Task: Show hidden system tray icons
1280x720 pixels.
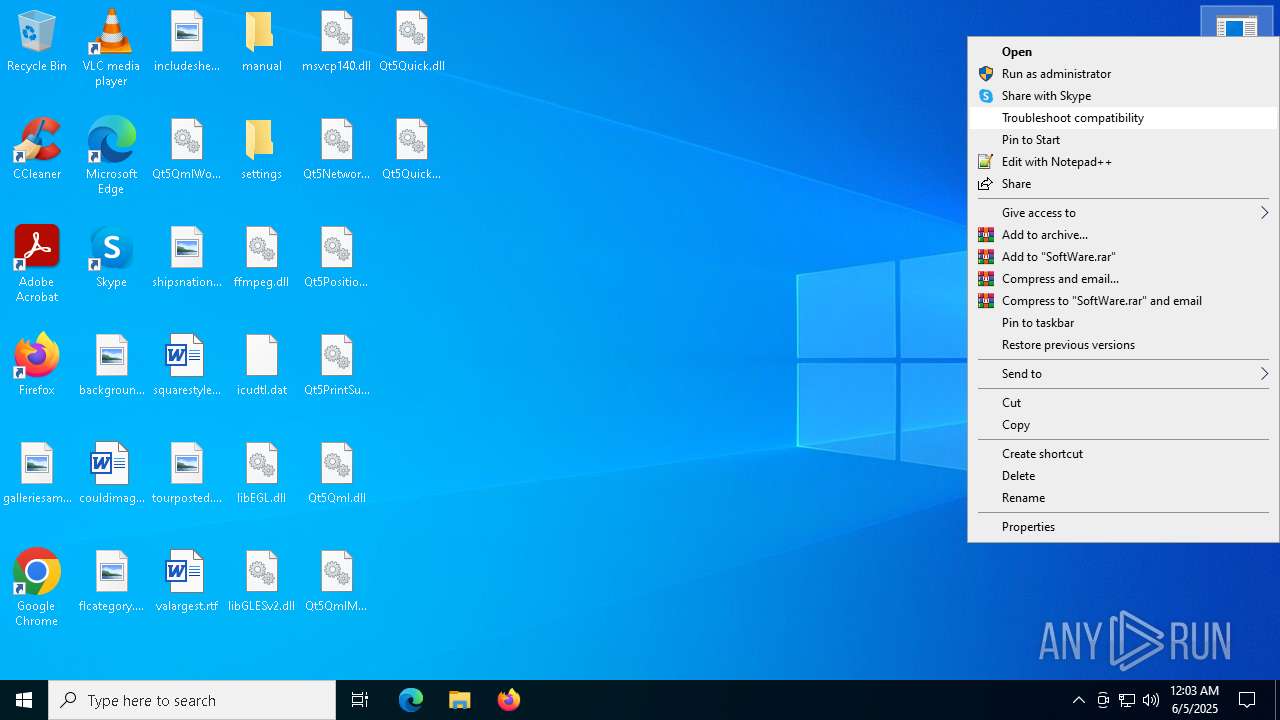Action: pos(1079,700)
